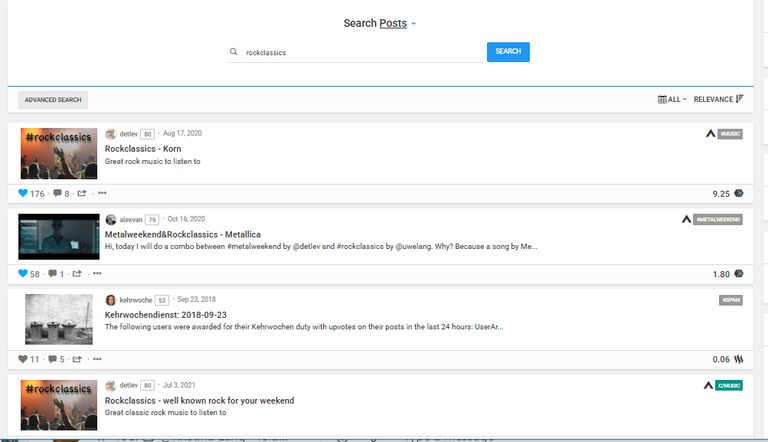Open the Metalweekend&Rockclassics - Metallica title
Screen dimensions: 768x442
pos(182,234)
